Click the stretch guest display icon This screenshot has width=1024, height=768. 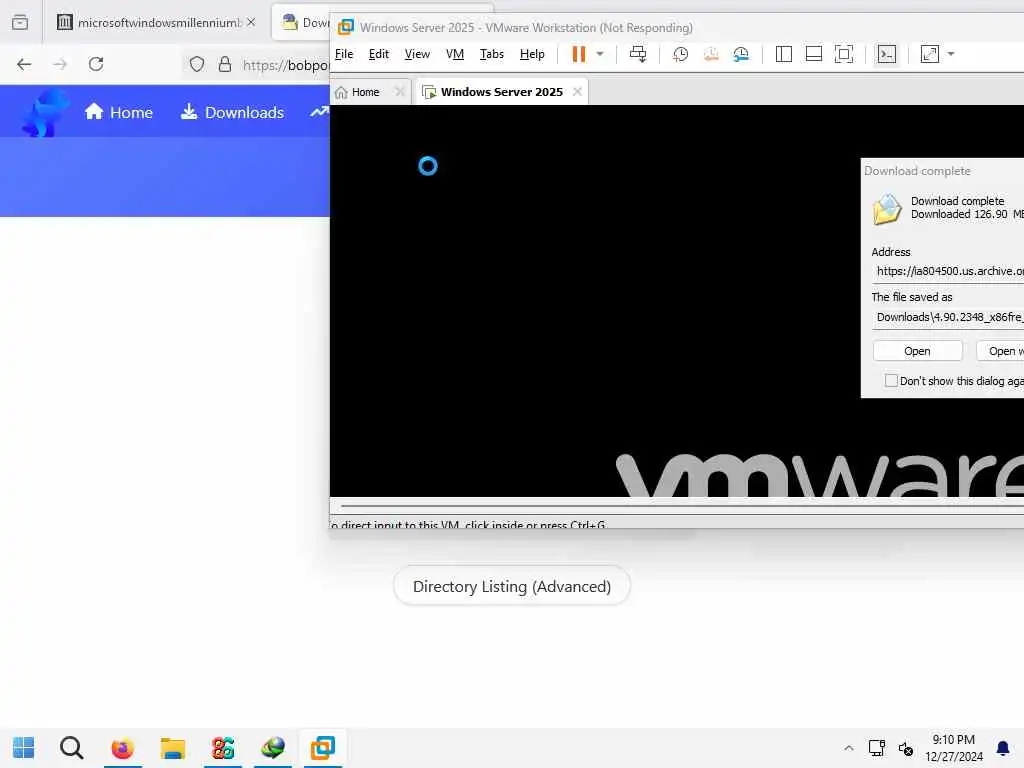pos(929,54)
